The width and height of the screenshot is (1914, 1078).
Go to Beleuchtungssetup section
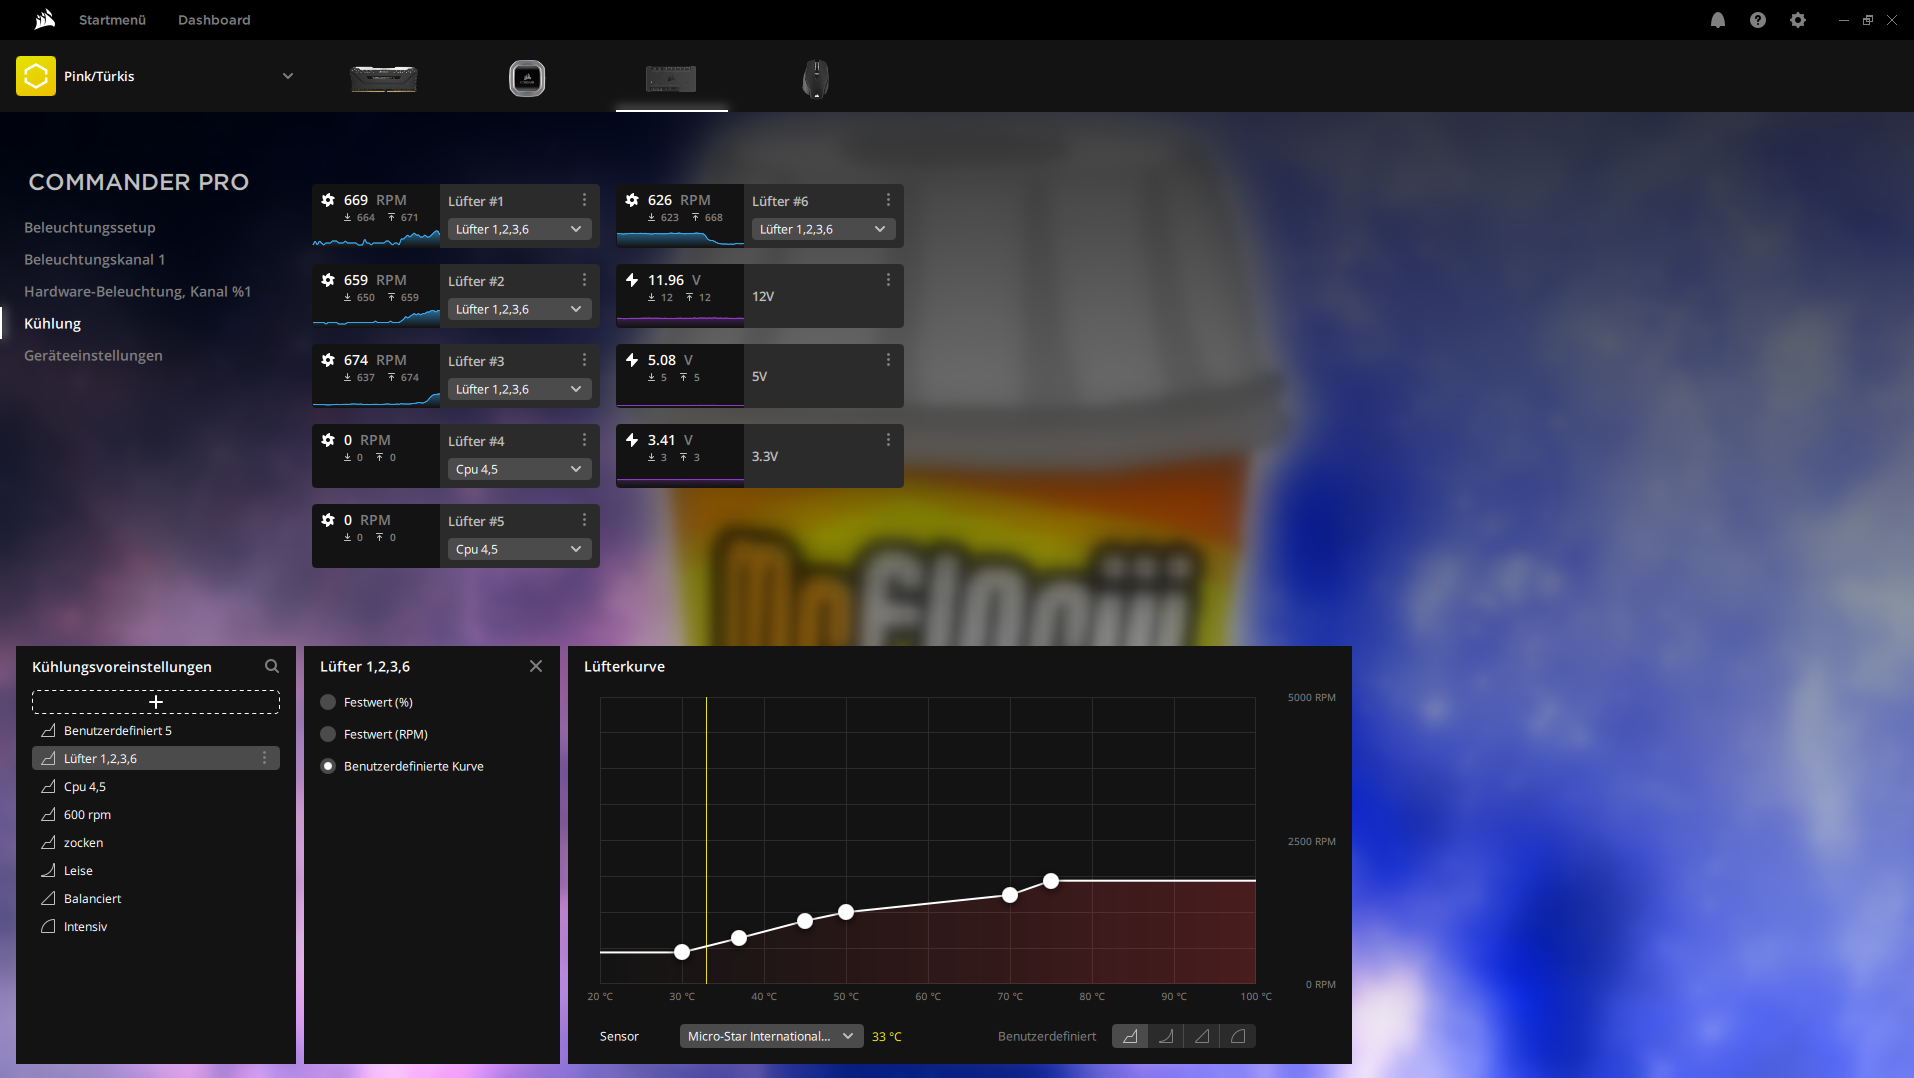pos(90,227)
